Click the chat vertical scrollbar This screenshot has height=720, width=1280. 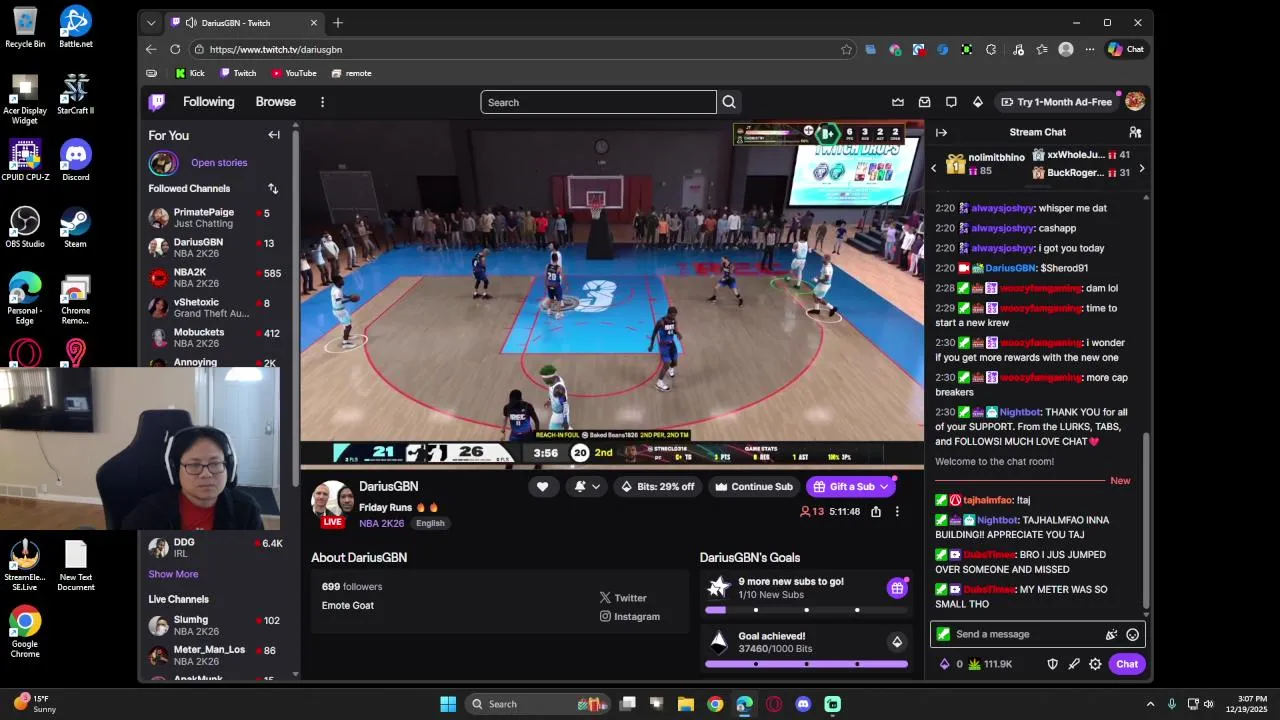pos(1147,522)
